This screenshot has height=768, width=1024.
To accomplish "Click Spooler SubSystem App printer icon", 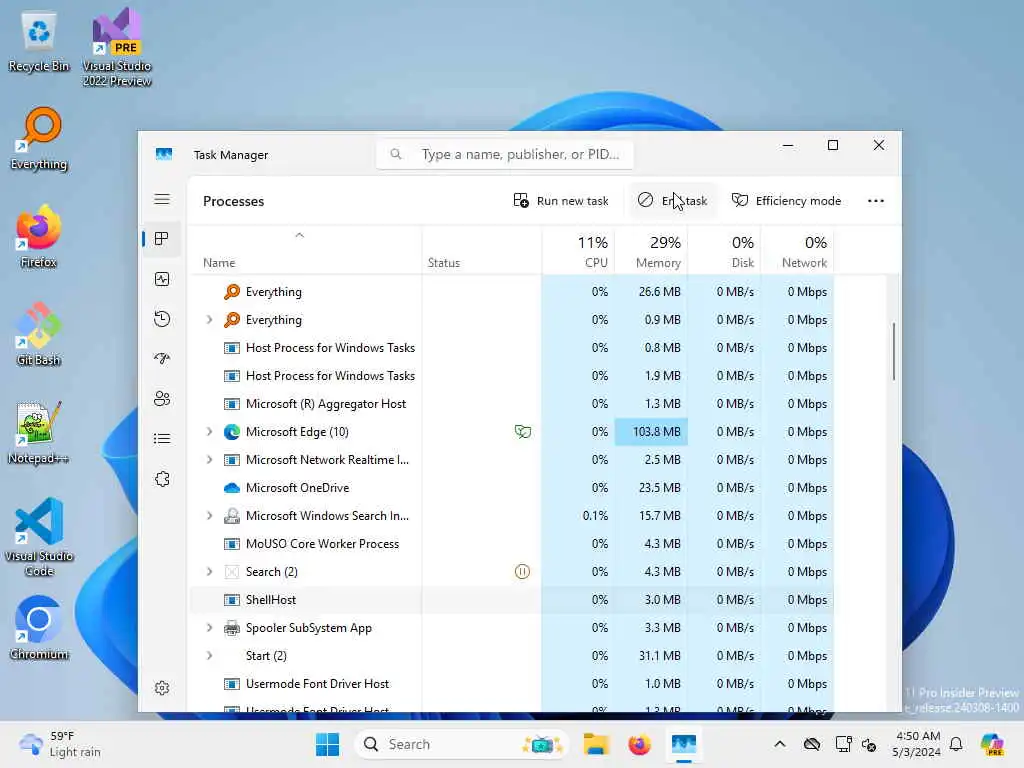I will [x=232, y=628].
